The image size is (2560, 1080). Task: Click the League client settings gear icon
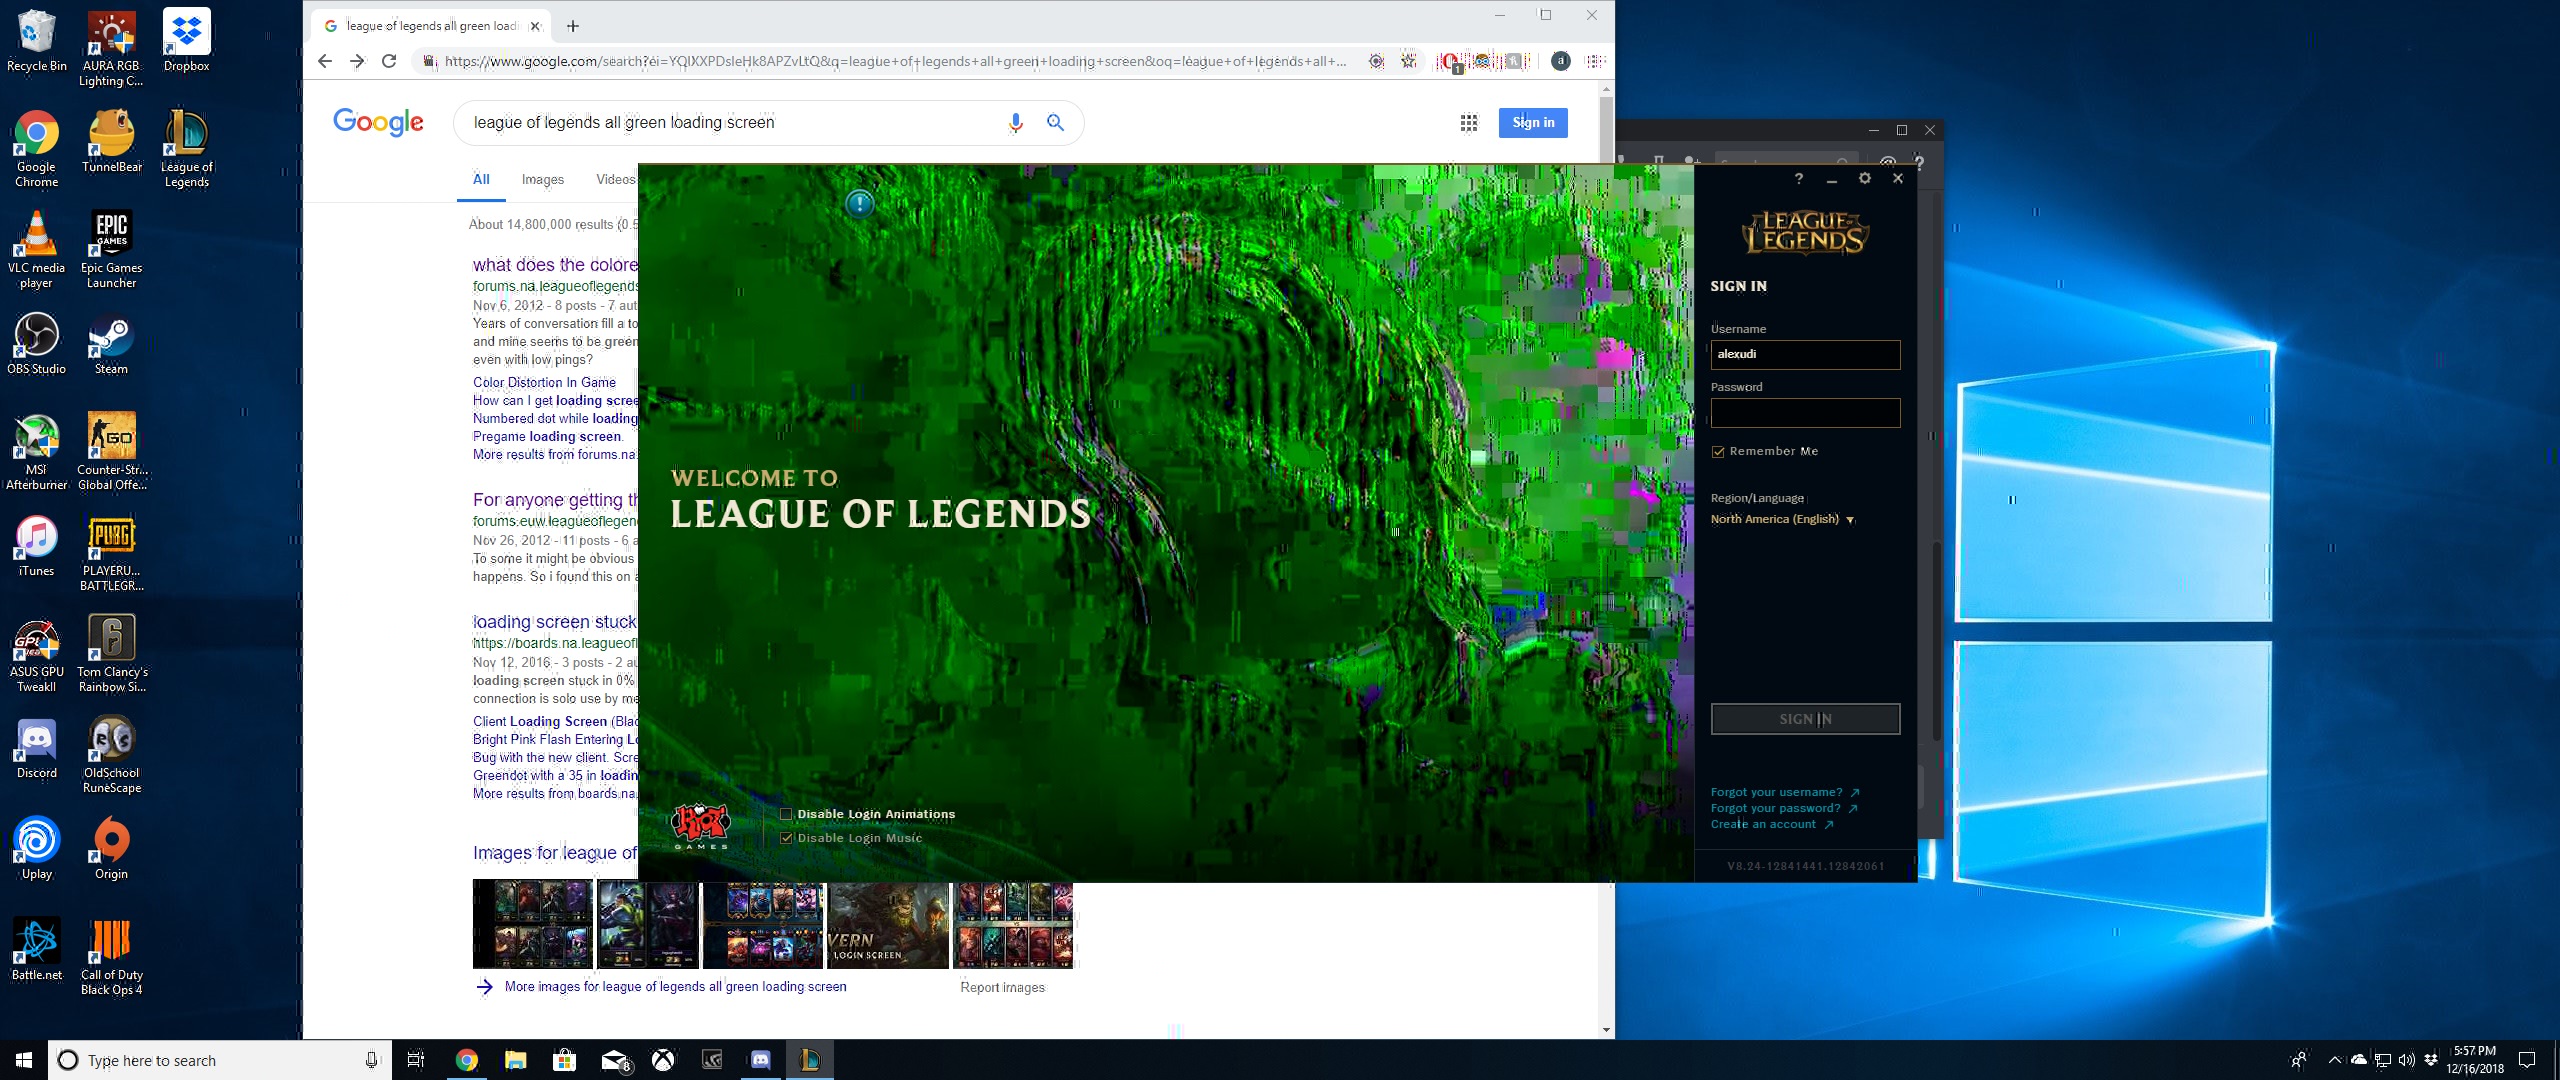1864,178
